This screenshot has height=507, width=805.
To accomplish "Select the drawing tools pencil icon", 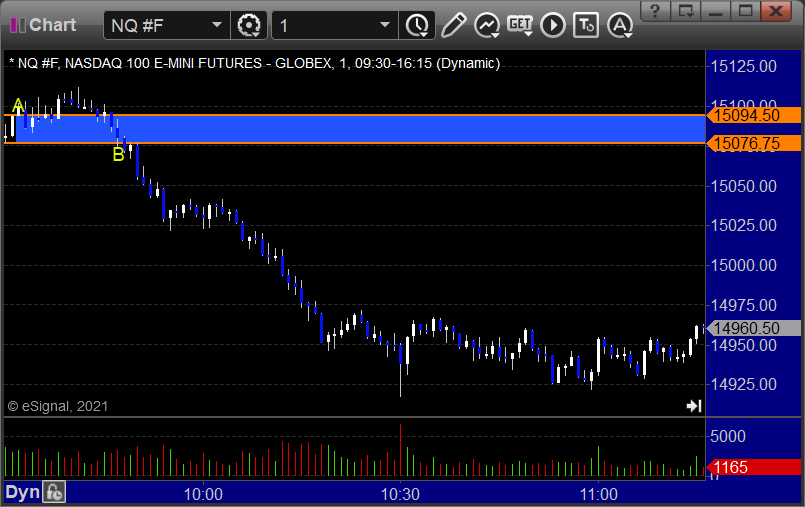I will click(453, 25).
